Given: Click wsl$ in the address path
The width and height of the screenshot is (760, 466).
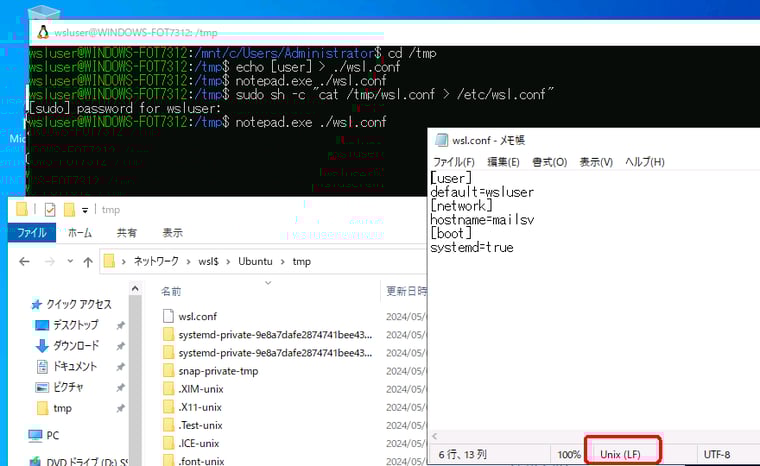Looking at the screenshot, I should pos(208,261).
